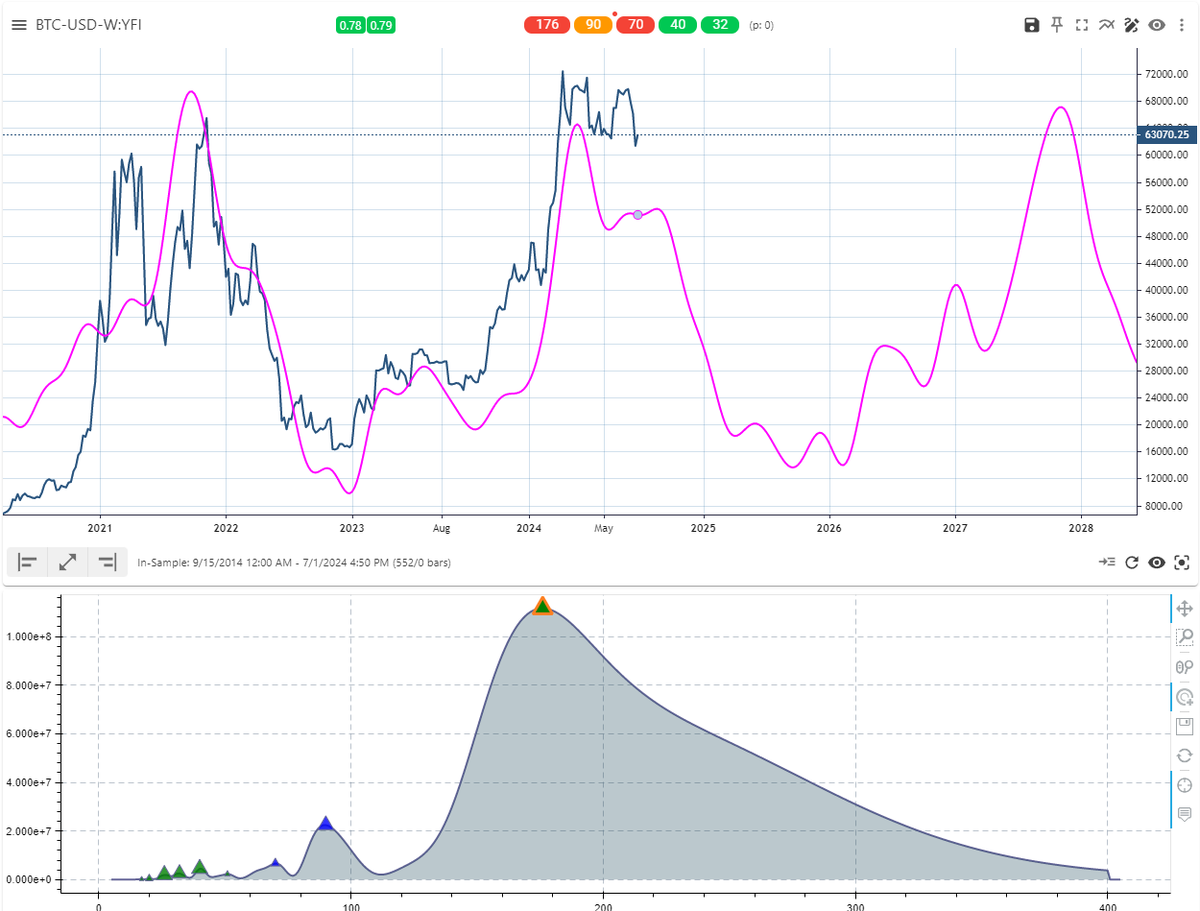
Task: Select the Box Zoom tool in spectrum toolbar
Action: 1185,637
